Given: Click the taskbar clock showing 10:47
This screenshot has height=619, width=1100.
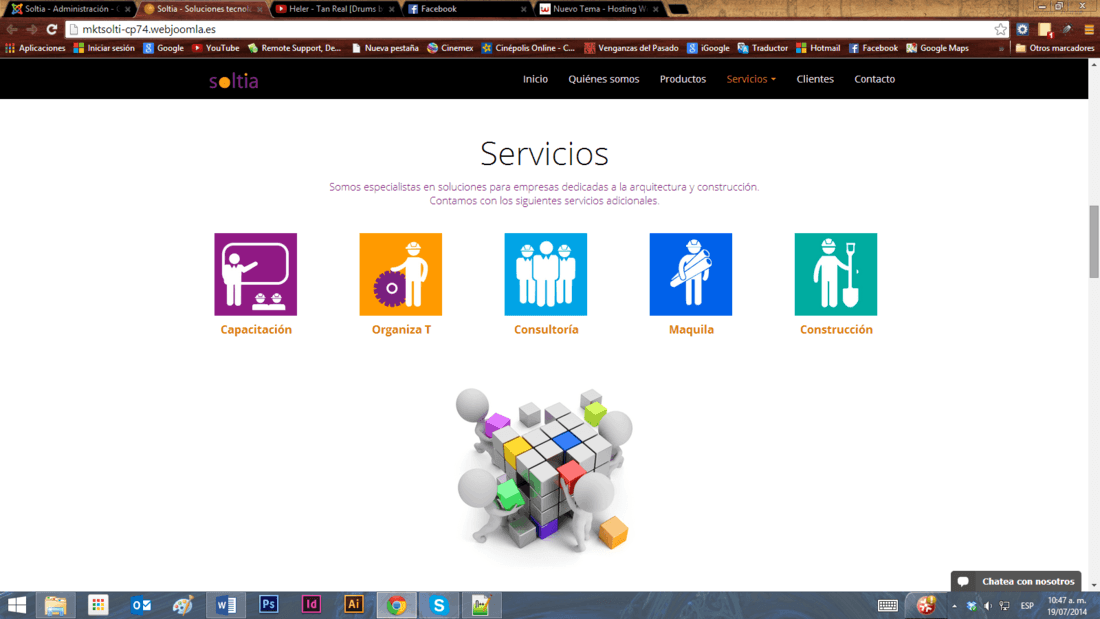Looking at the screenshot, I should [1067, 606].
